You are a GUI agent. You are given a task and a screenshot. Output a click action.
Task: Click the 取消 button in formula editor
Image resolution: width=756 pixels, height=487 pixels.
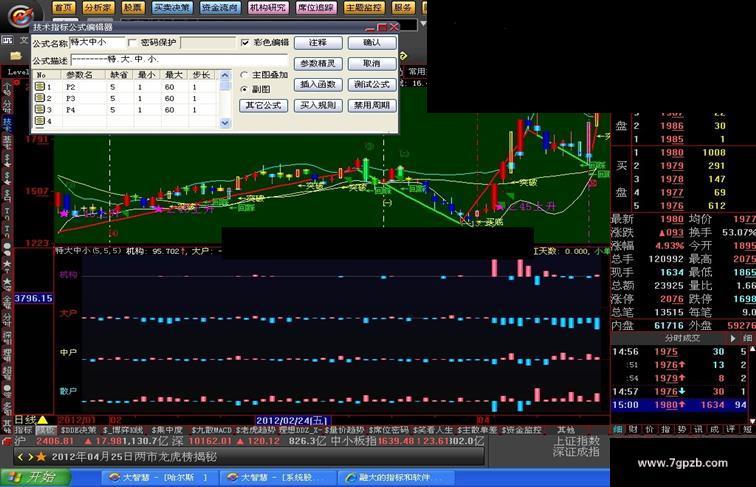(x=372, y=64)
